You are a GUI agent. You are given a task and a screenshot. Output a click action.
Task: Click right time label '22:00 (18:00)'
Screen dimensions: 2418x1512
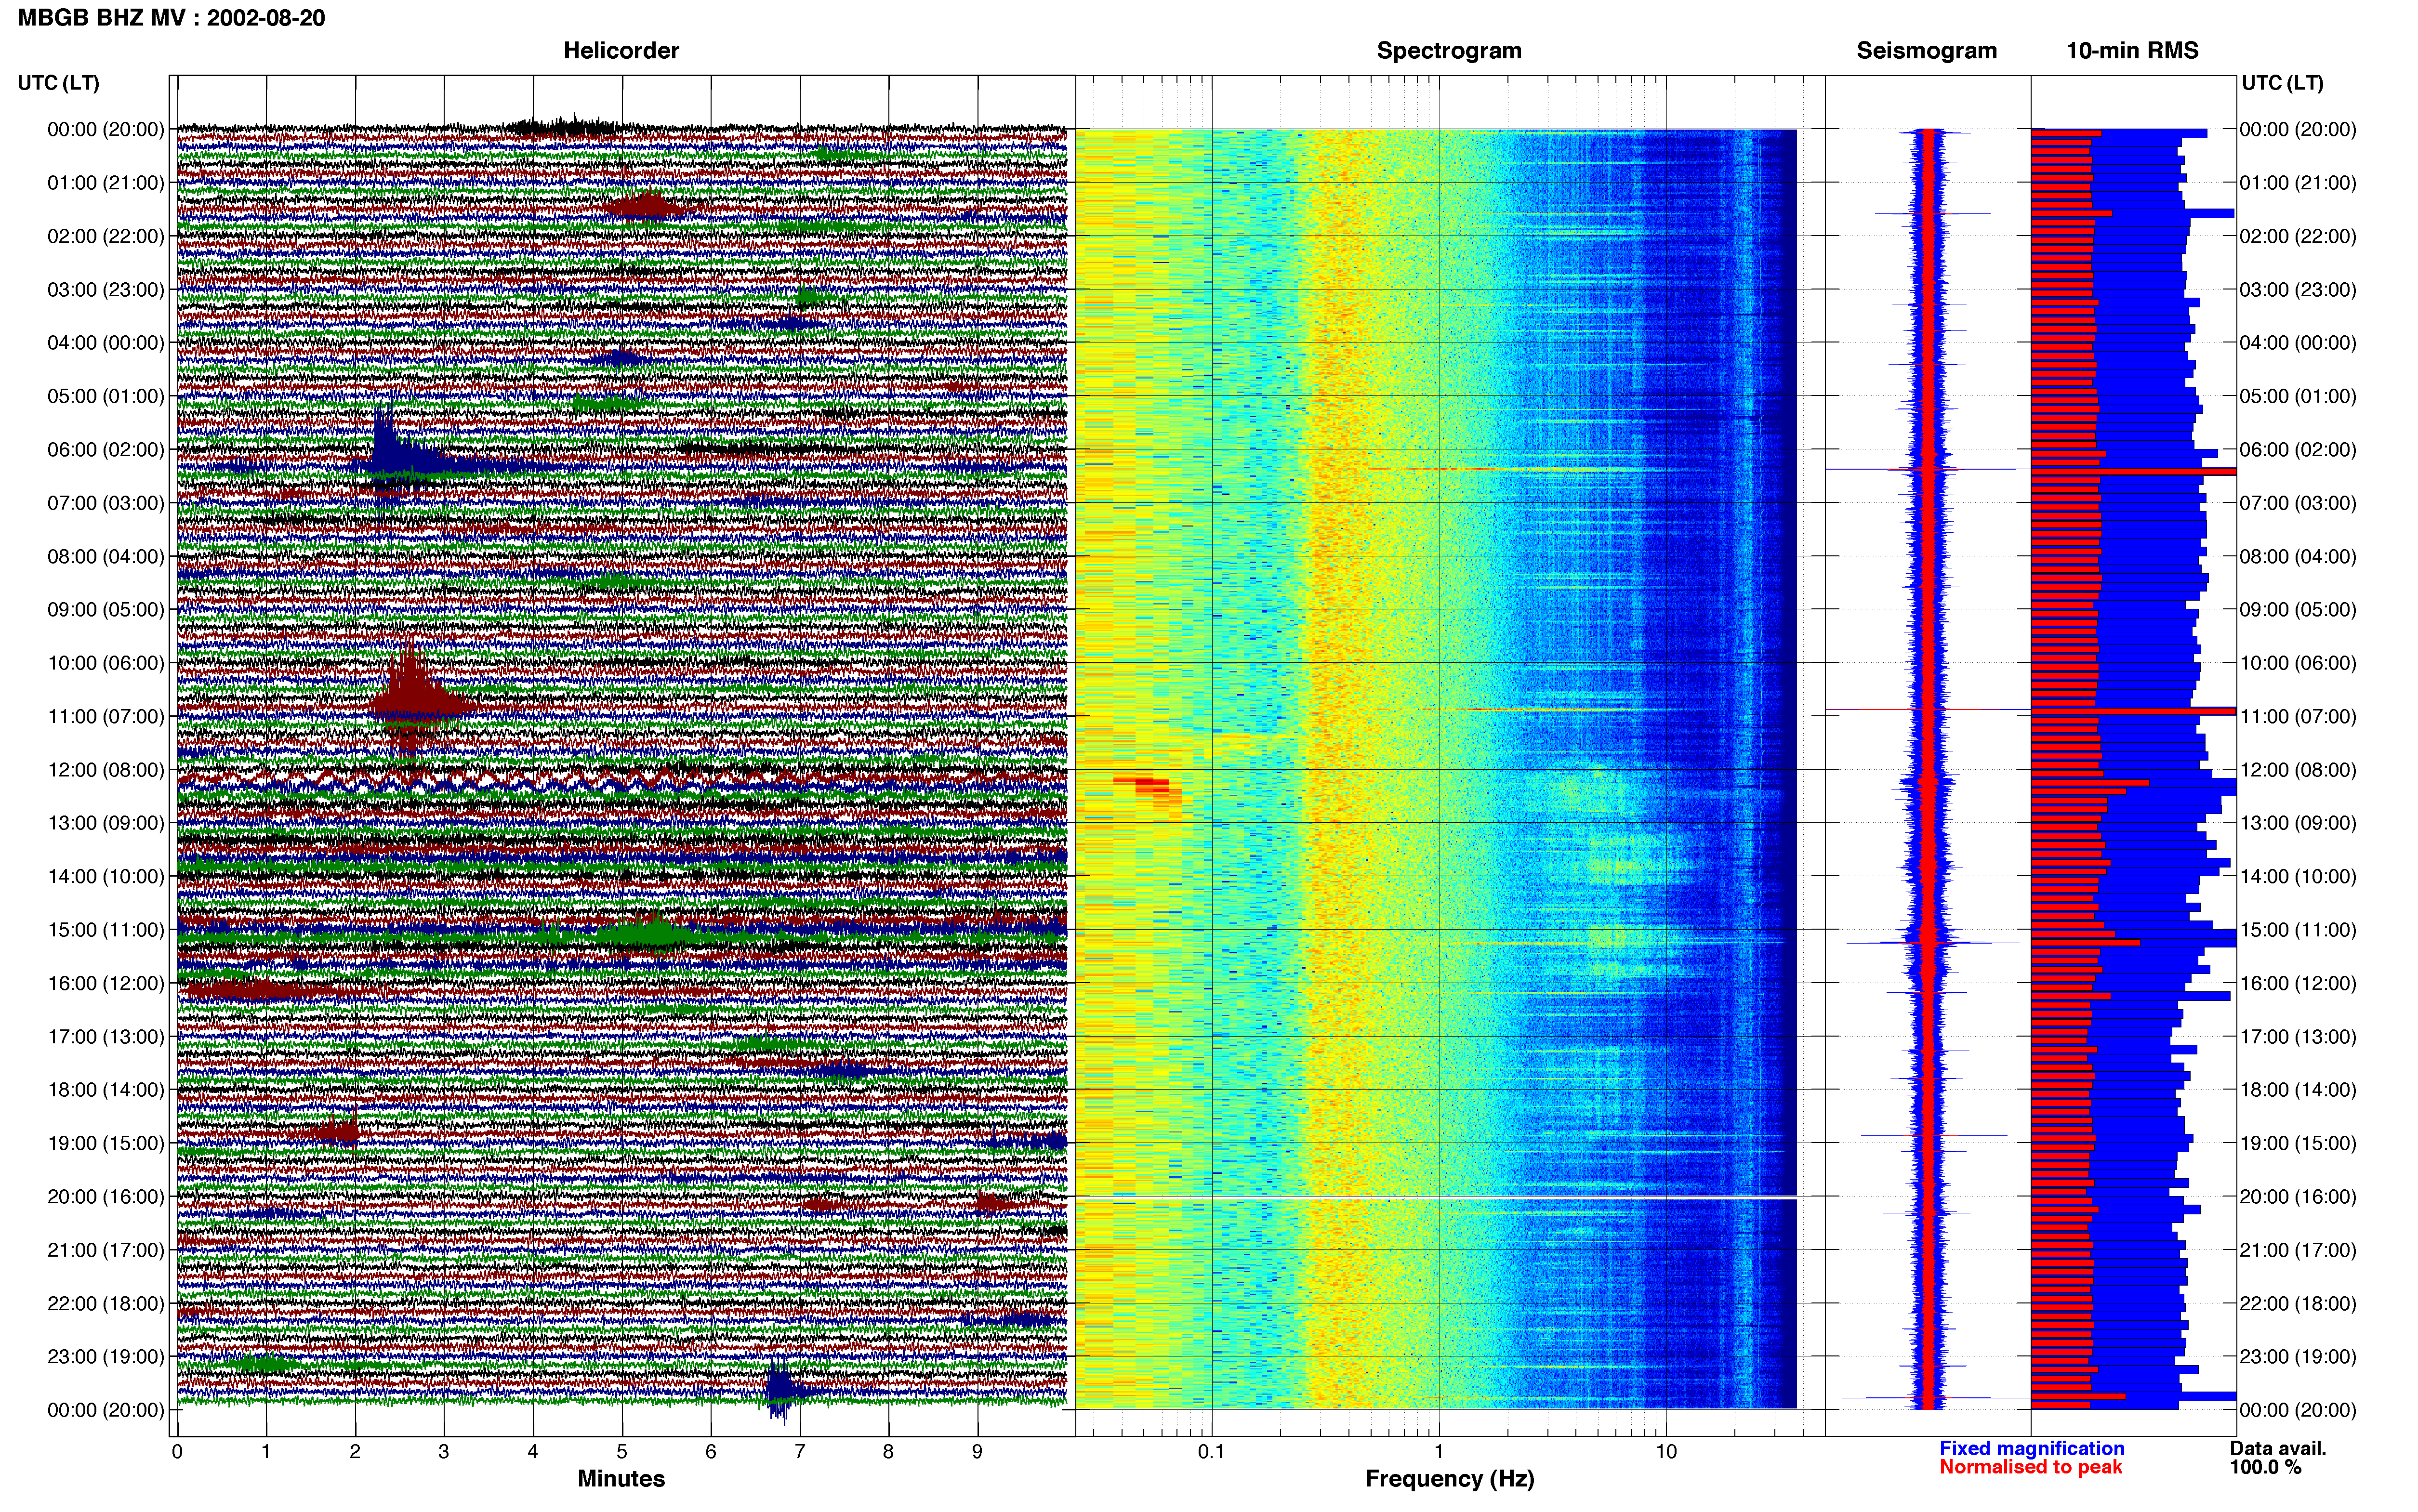click(x=2298, y=1304)
